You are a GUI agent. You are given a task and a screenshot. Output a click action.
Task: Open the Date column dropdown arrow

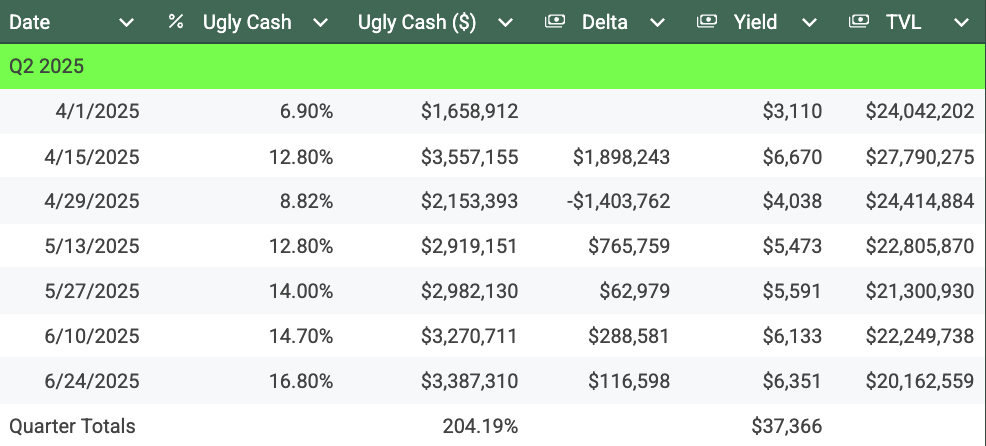[x=127, y=22]
